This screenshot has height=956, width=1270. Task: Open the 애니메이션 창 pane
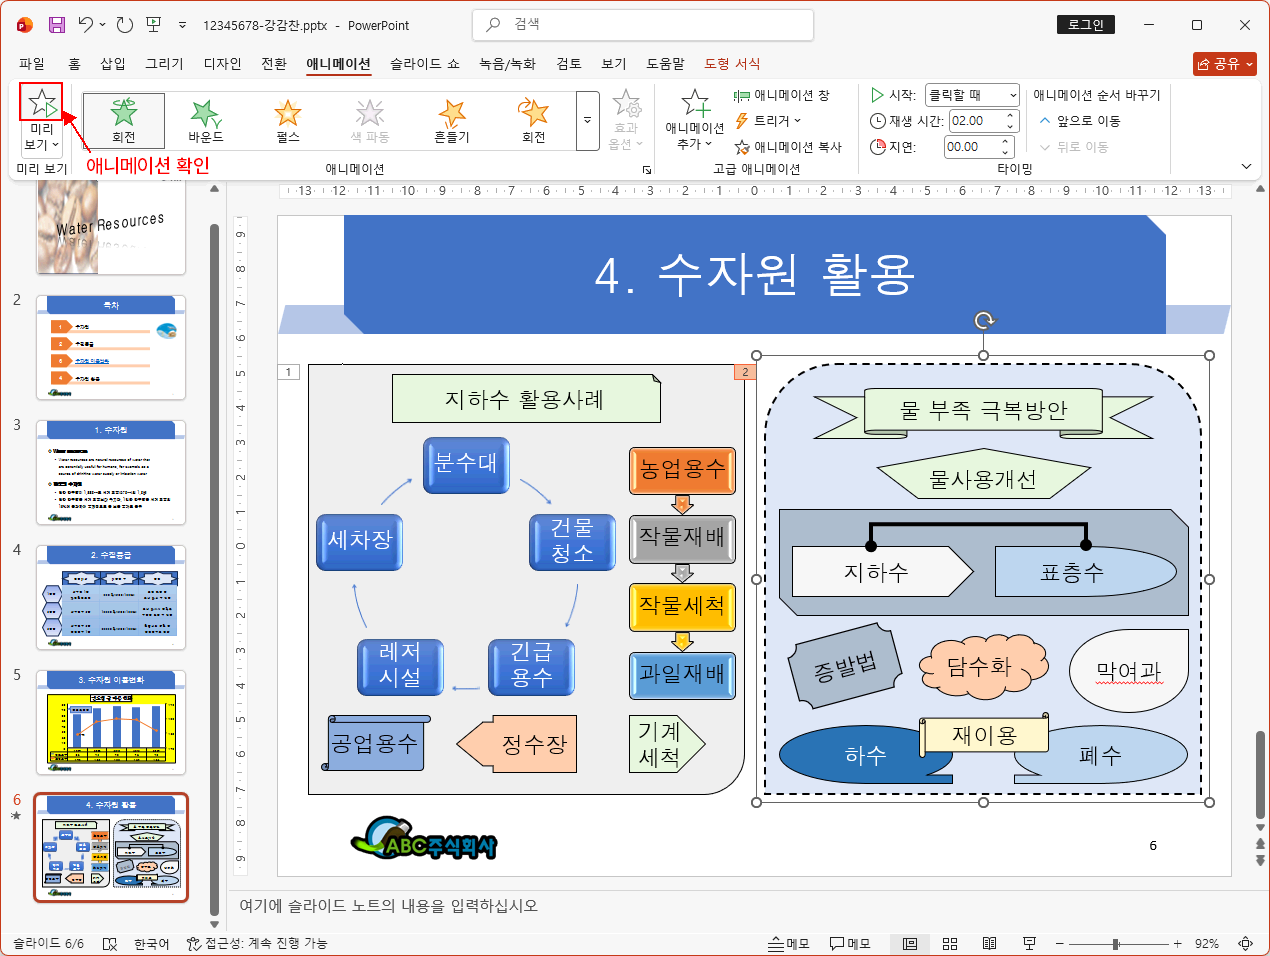pos(783,95)
